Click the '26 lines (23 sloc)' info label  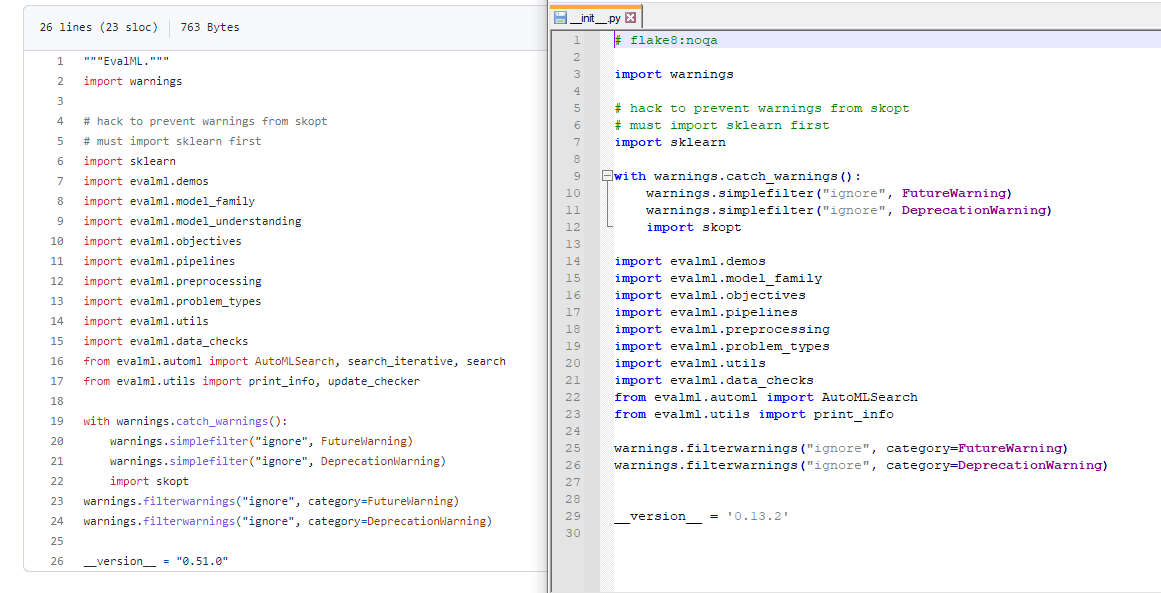[100, 27]
